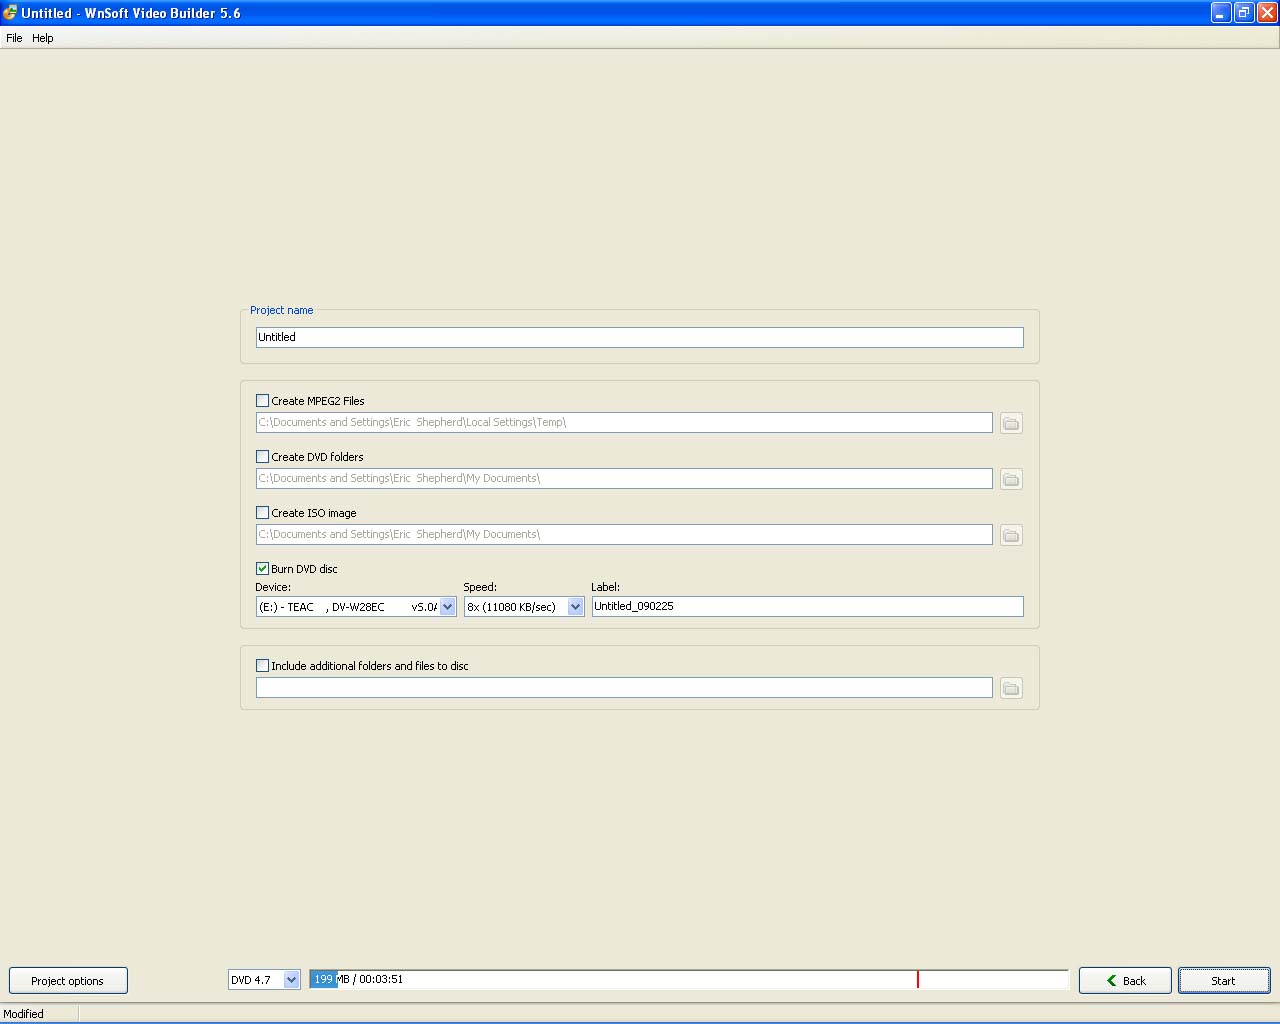Viewport: 1280px width, 1024px height.
Task: Open the DVD 4.7 disc size dropdown
Action: point(291,980)
